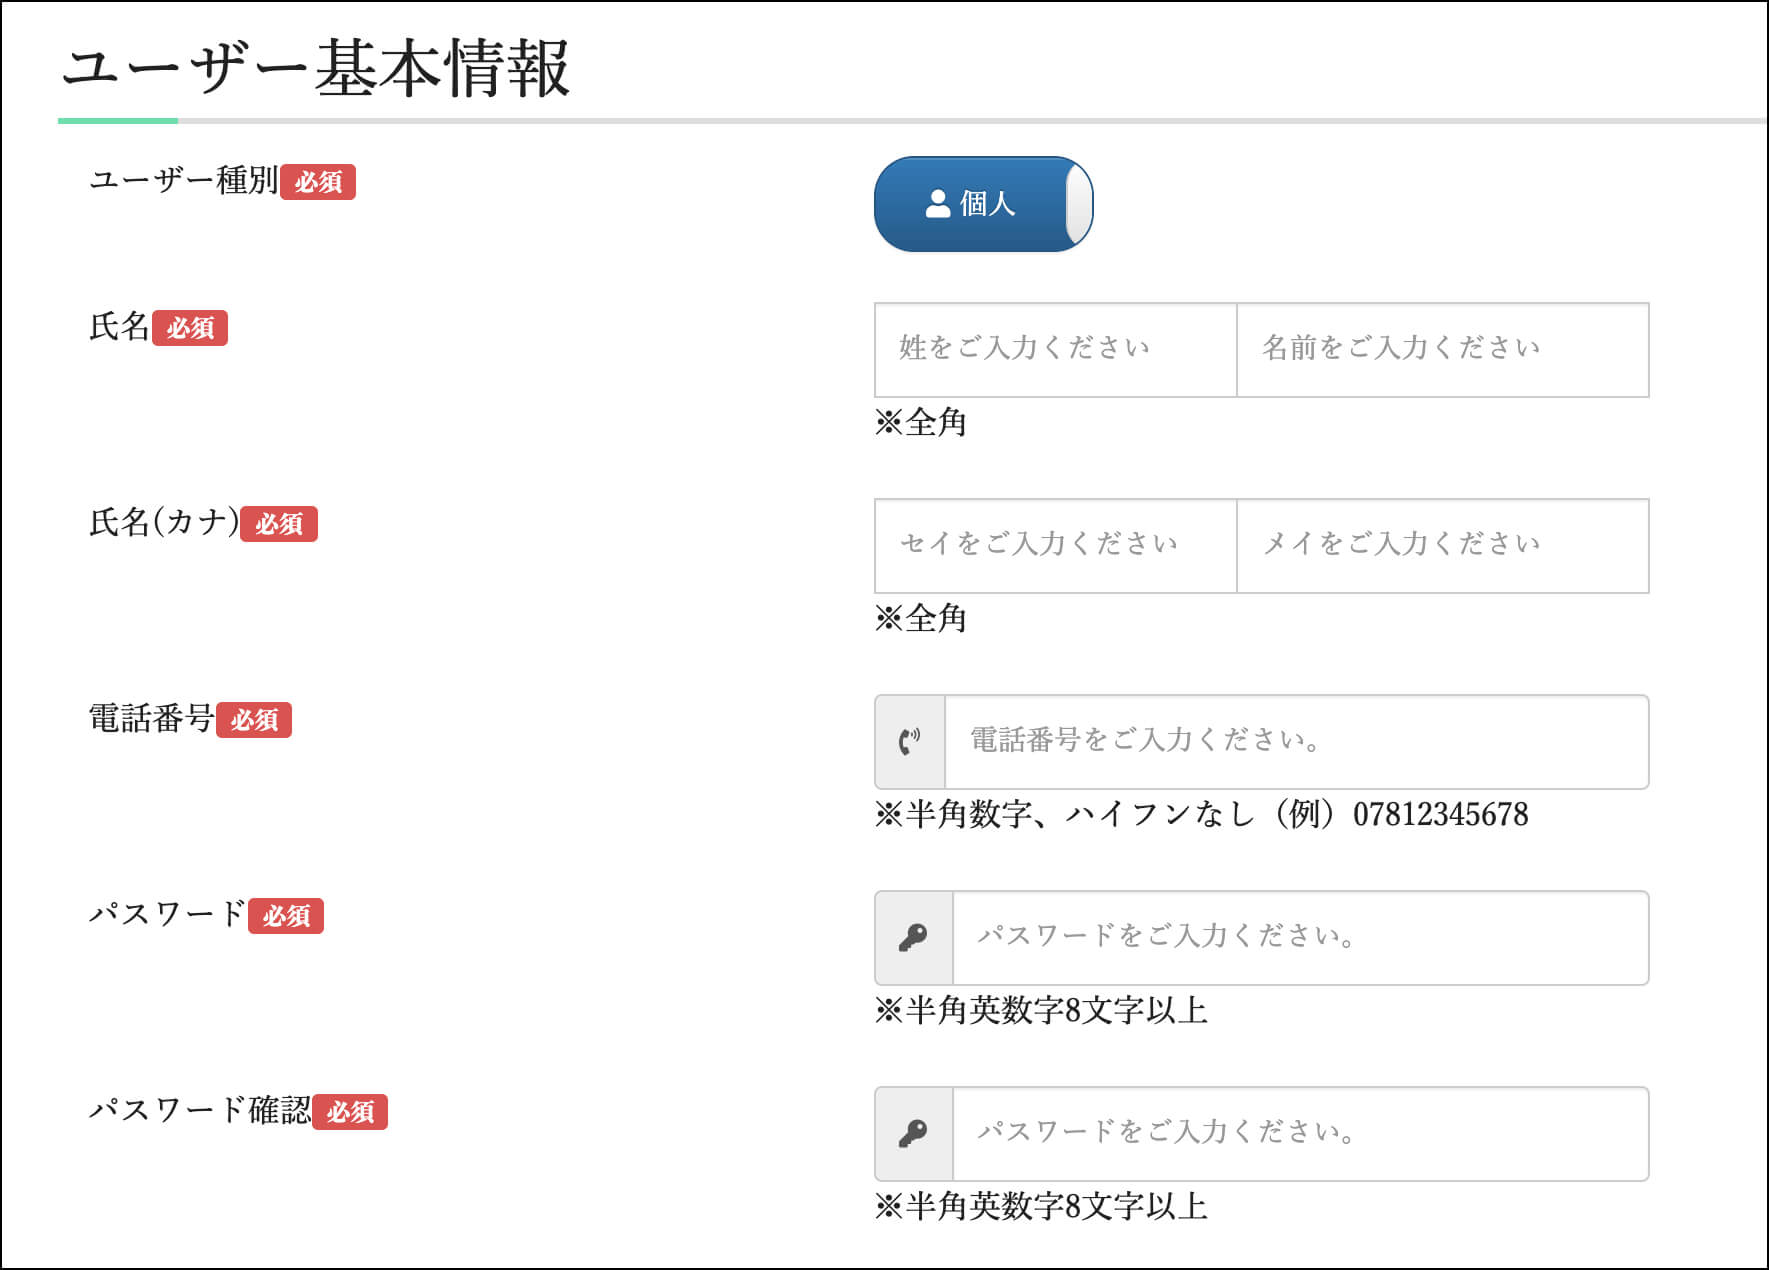This screenshot has height=1270, width=1769.
Task: Focus the 姓をご入力ください field
Action: (1055, 350)
